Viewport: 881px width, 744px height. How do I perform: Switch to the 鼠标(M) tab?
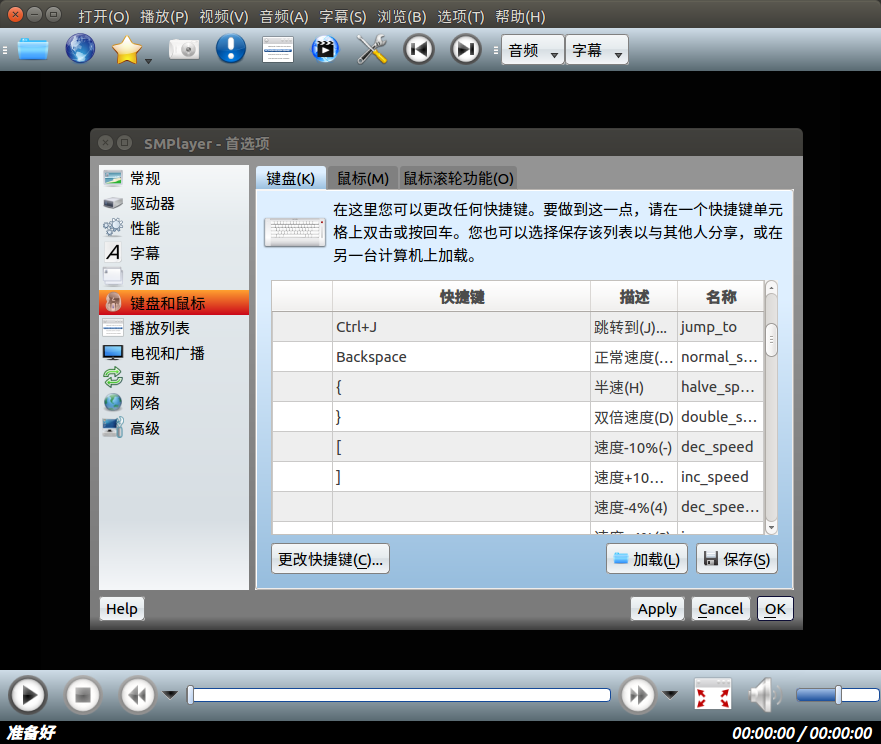(363, 179)
